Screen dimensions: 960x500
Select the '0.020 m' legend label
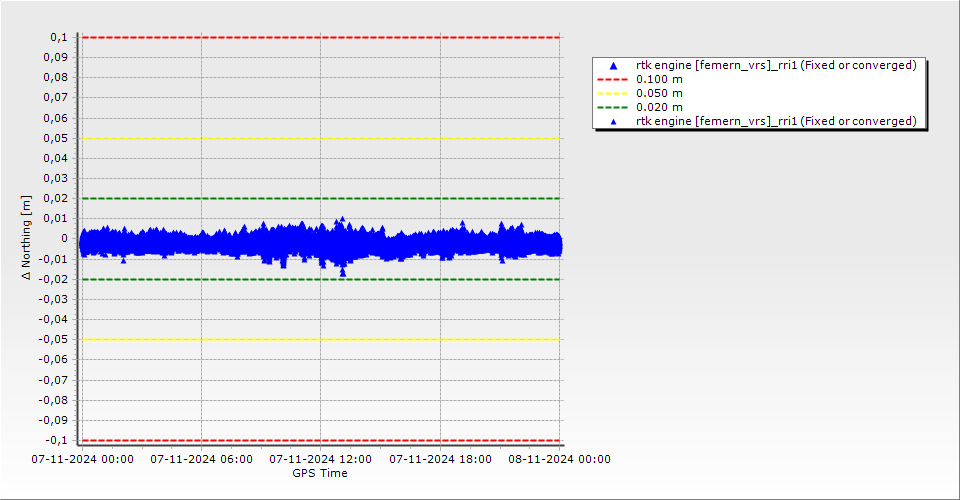click(660, 107)
